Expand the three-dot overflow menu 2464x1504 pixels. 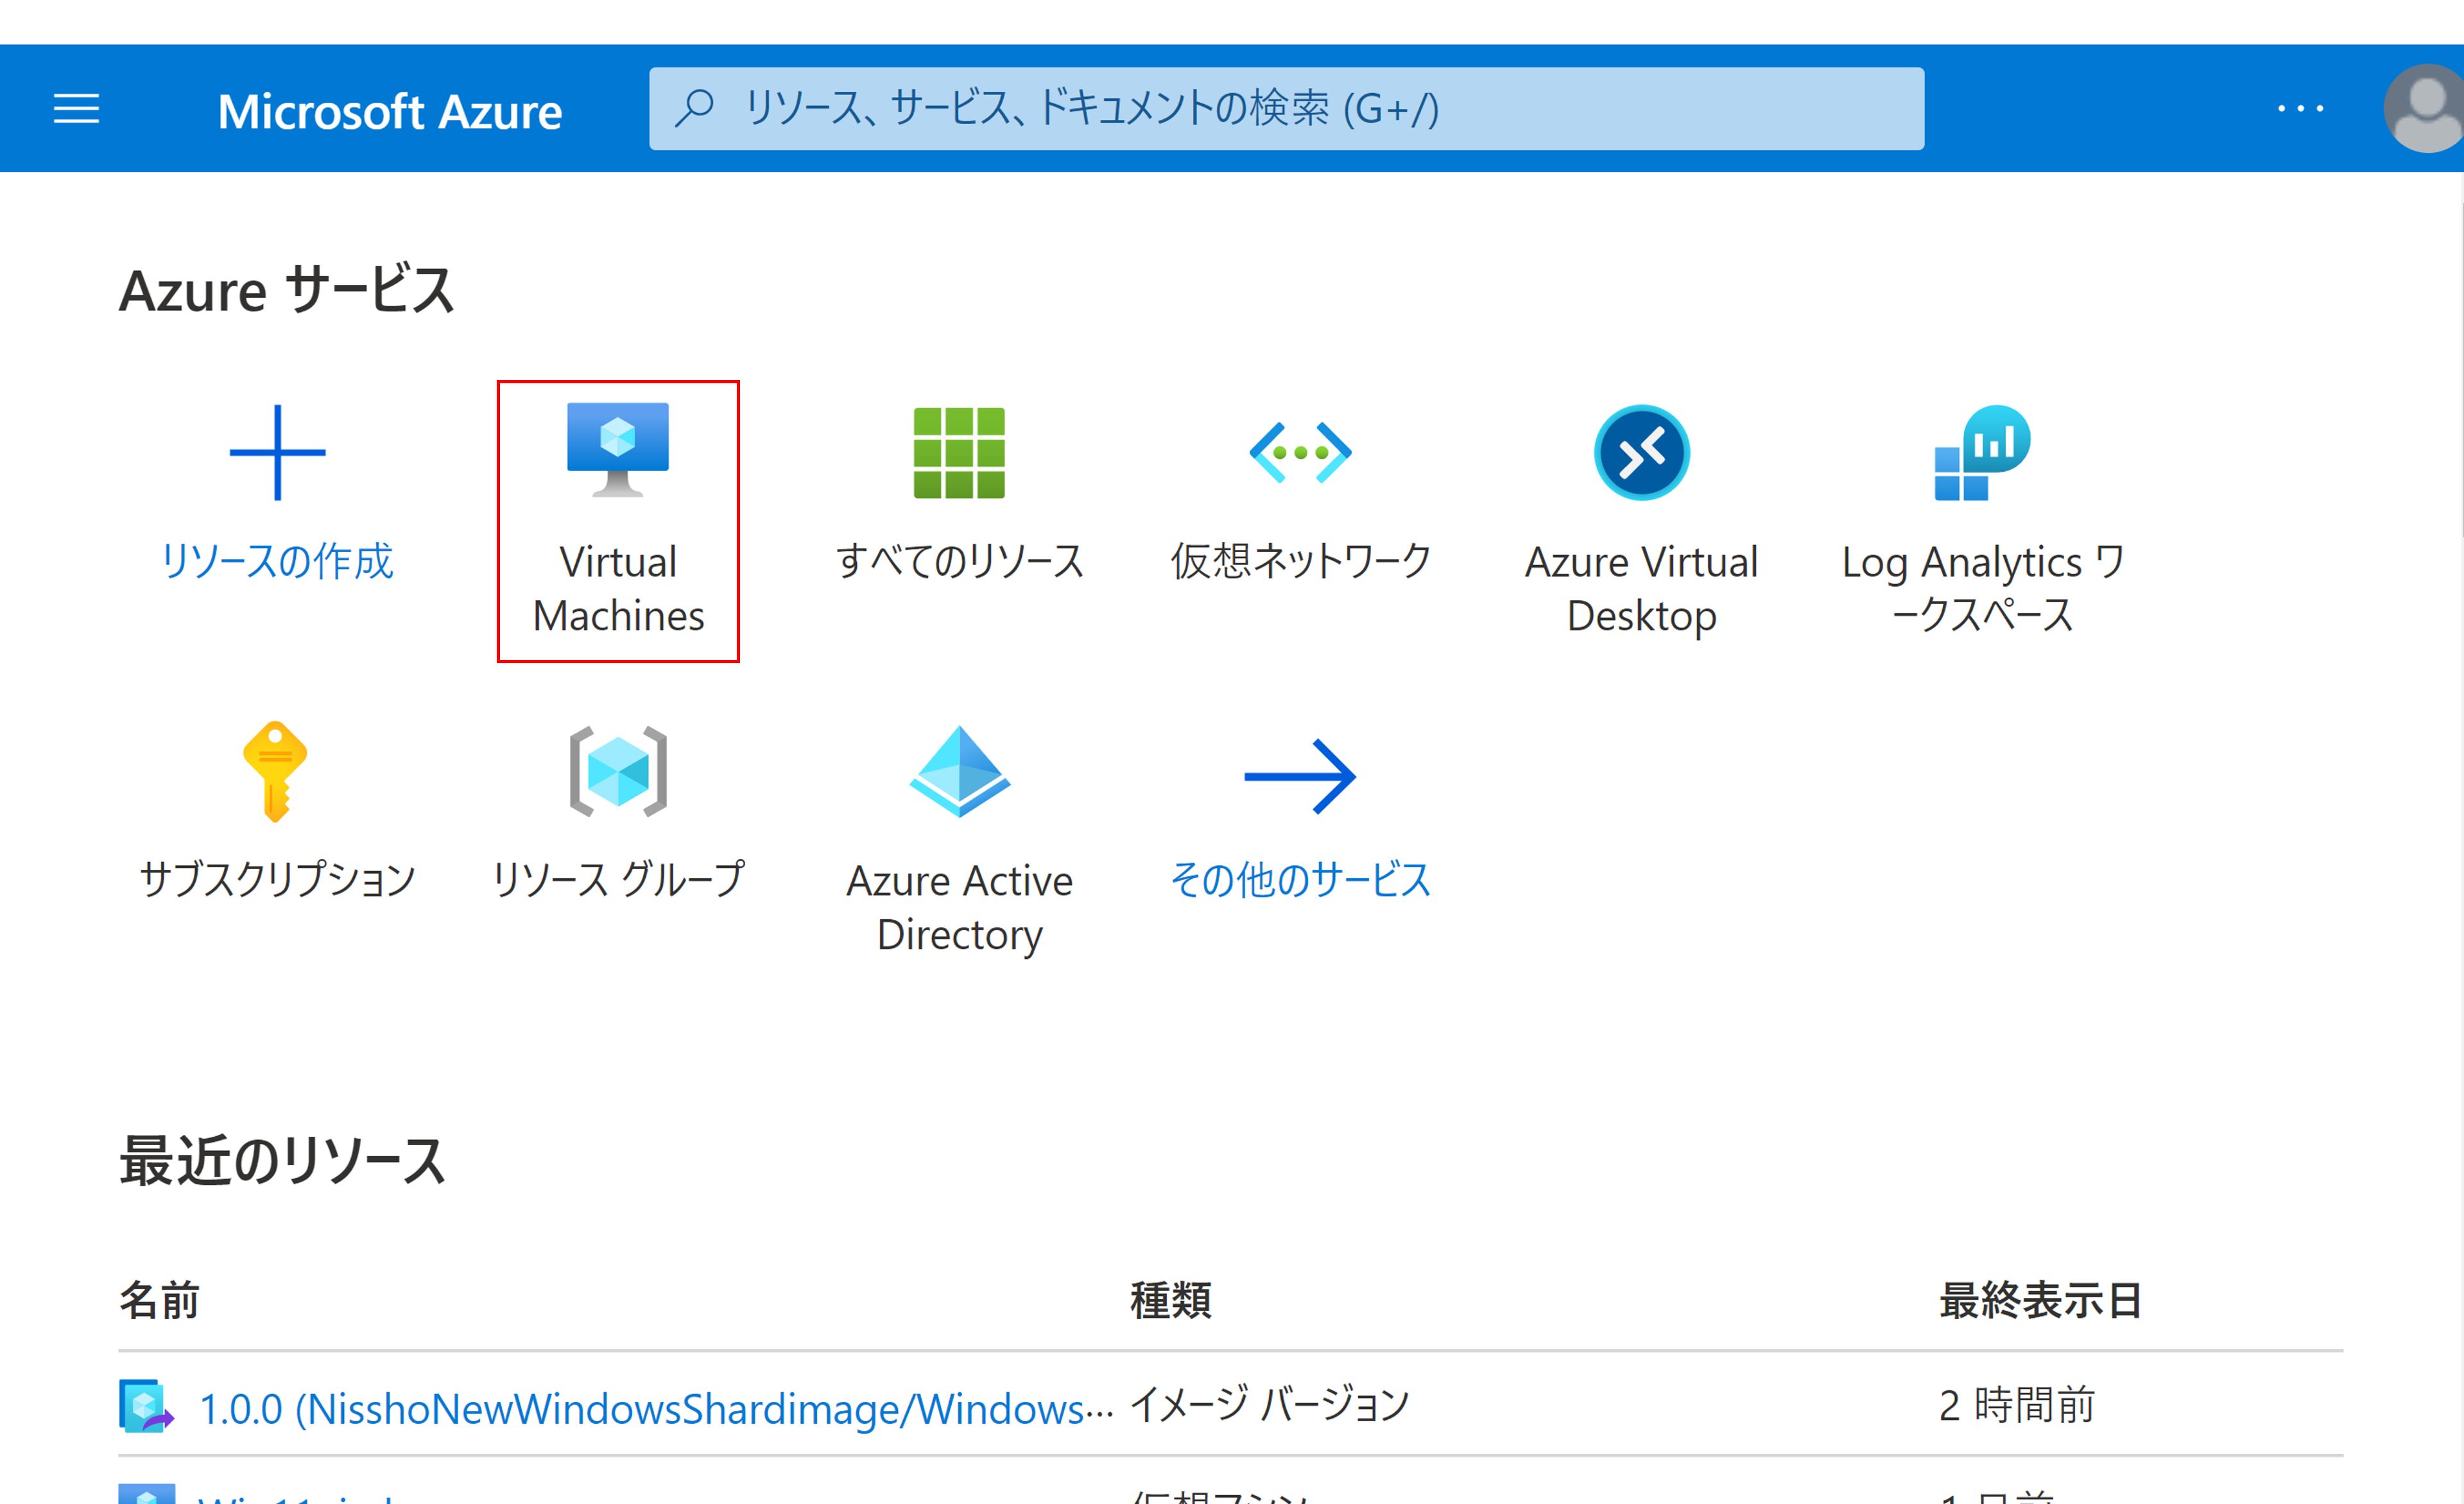tap(2300, 109)
